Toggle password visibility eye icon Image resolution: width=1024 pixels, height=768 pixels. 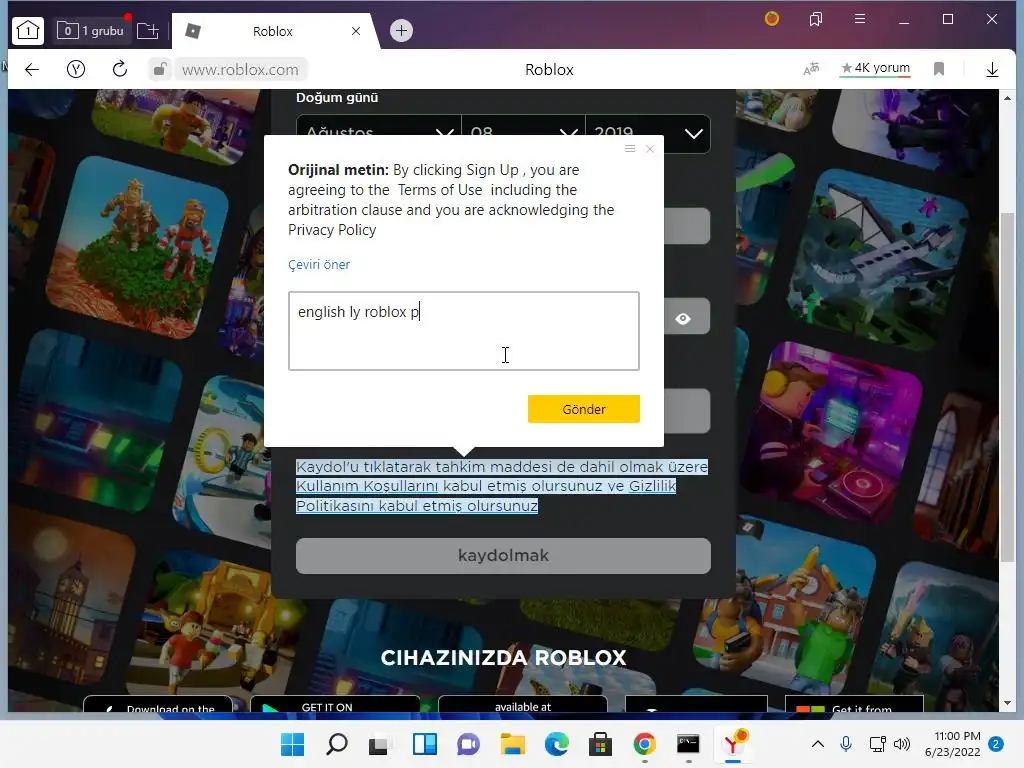(683, 319)
